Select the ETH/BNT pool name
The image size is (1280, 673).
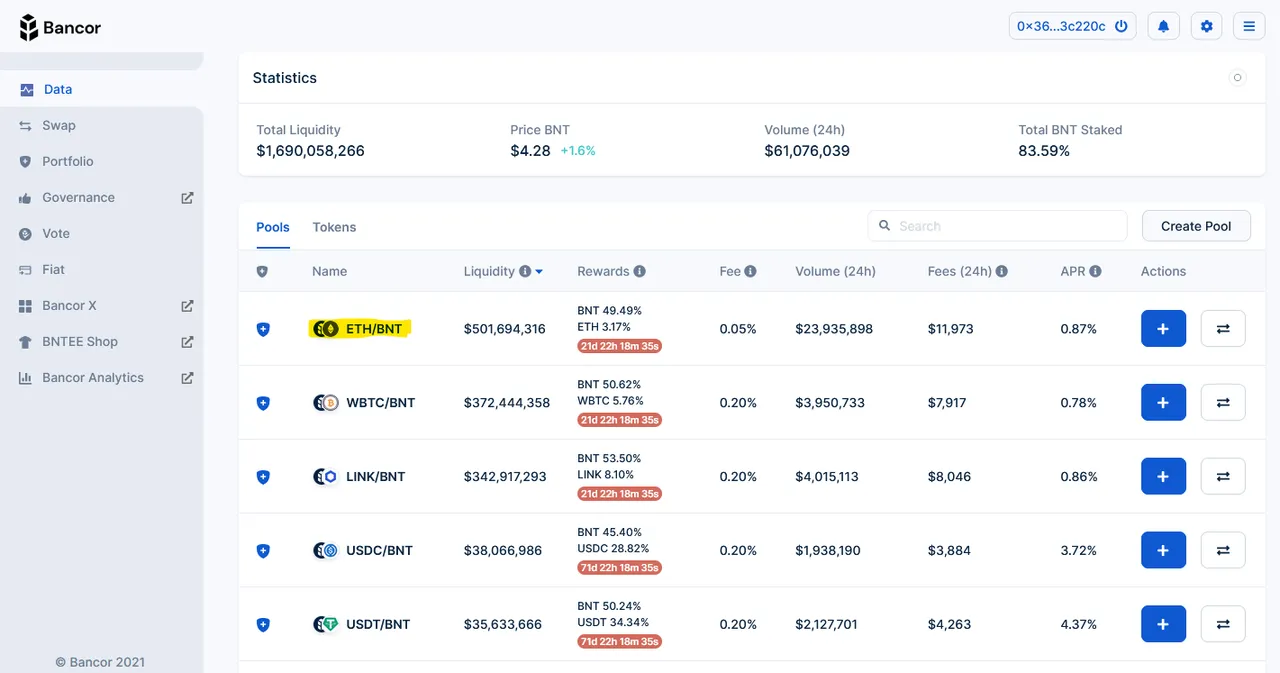coord(374,329)
